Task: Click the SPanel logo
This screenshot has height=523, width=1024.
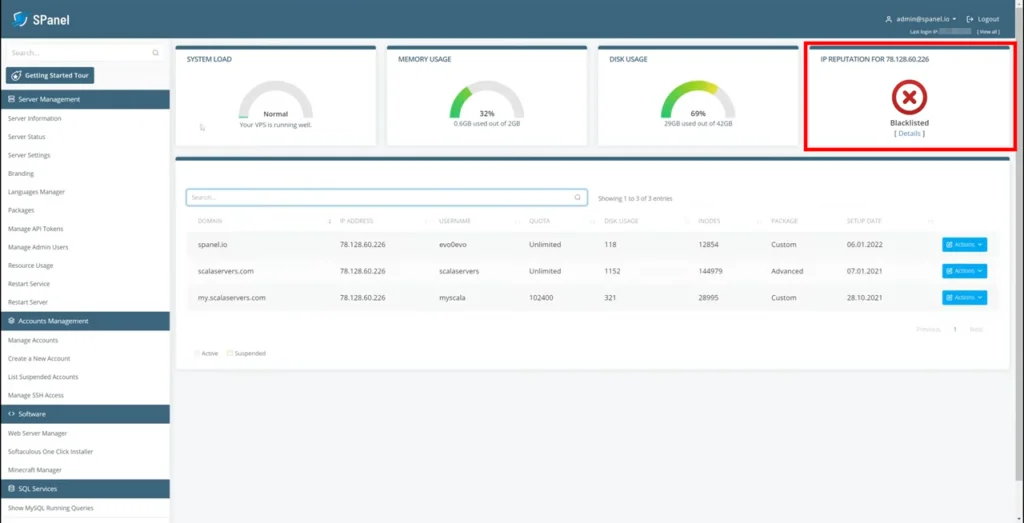Action: point(40,20)
